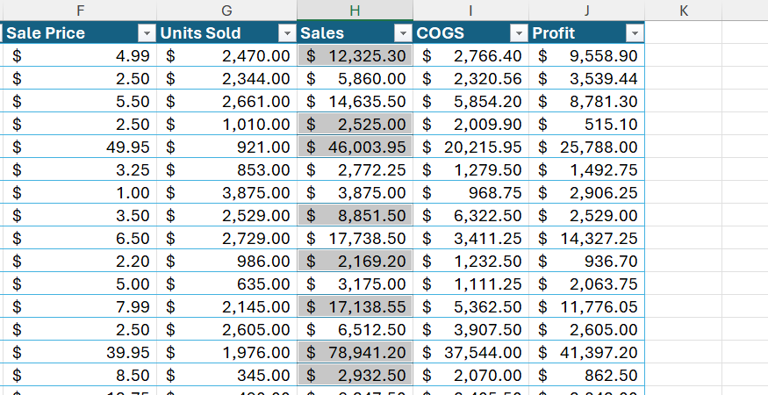Select column H header
This screenshot has width=768, height=395.
tap(355, 10)
